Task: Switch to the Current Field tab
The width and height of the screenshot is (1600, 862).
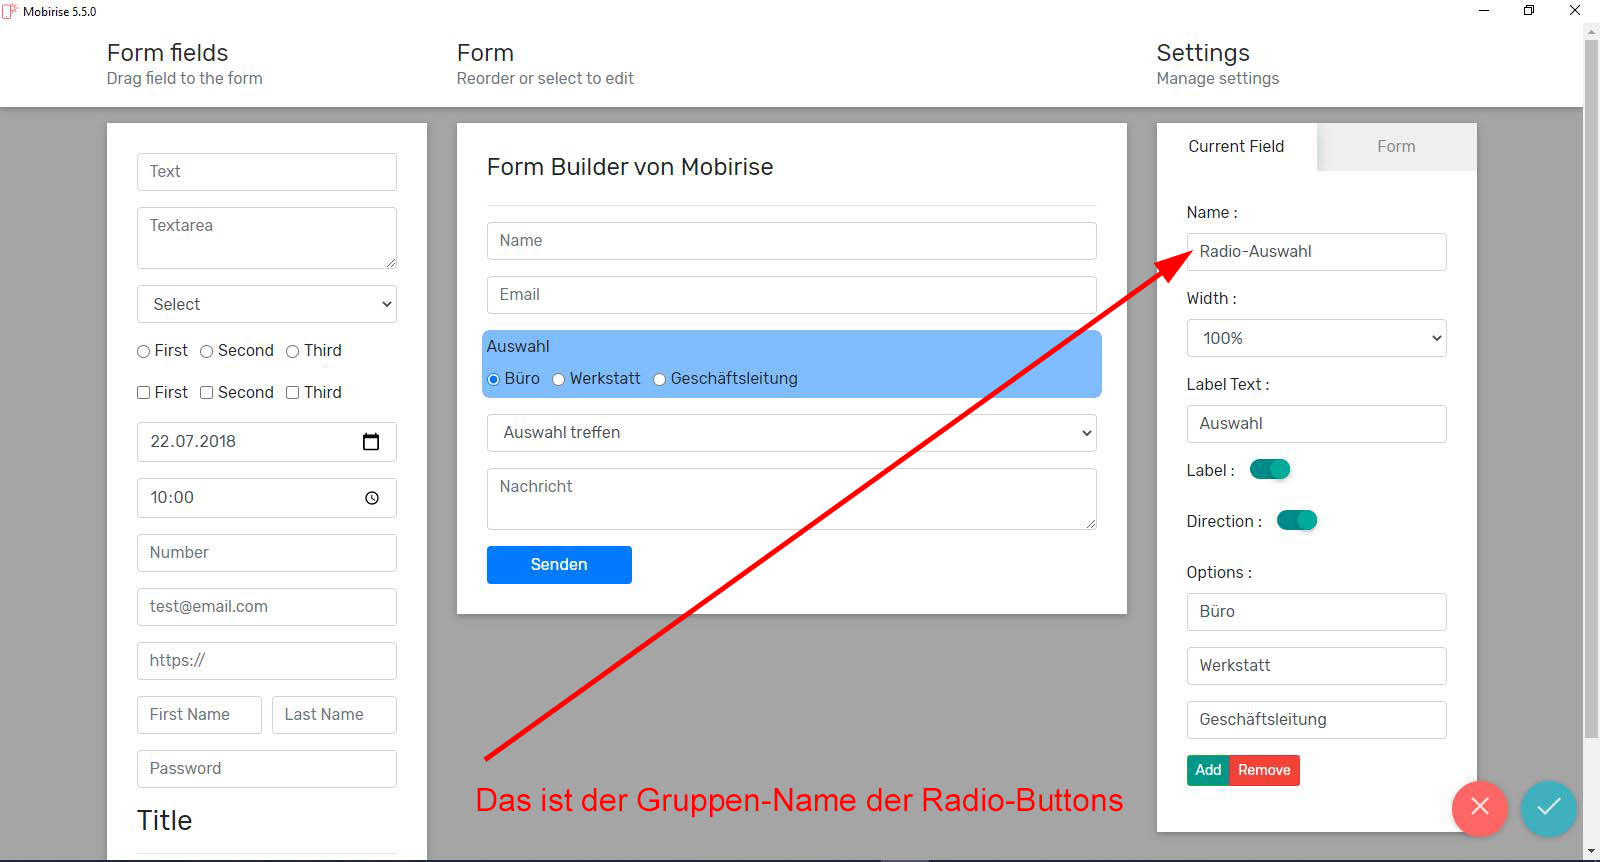Action: pos(1236,146)
